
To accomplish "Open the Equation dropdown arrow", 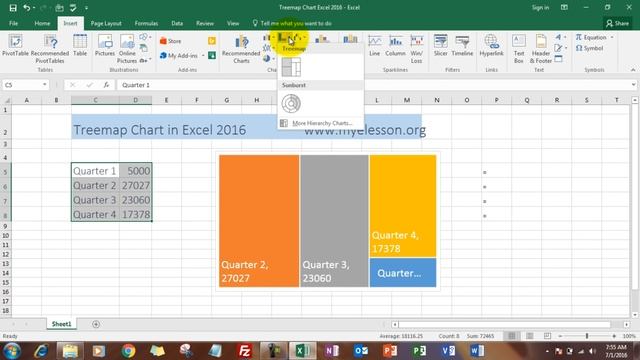I will coord(612,37).
